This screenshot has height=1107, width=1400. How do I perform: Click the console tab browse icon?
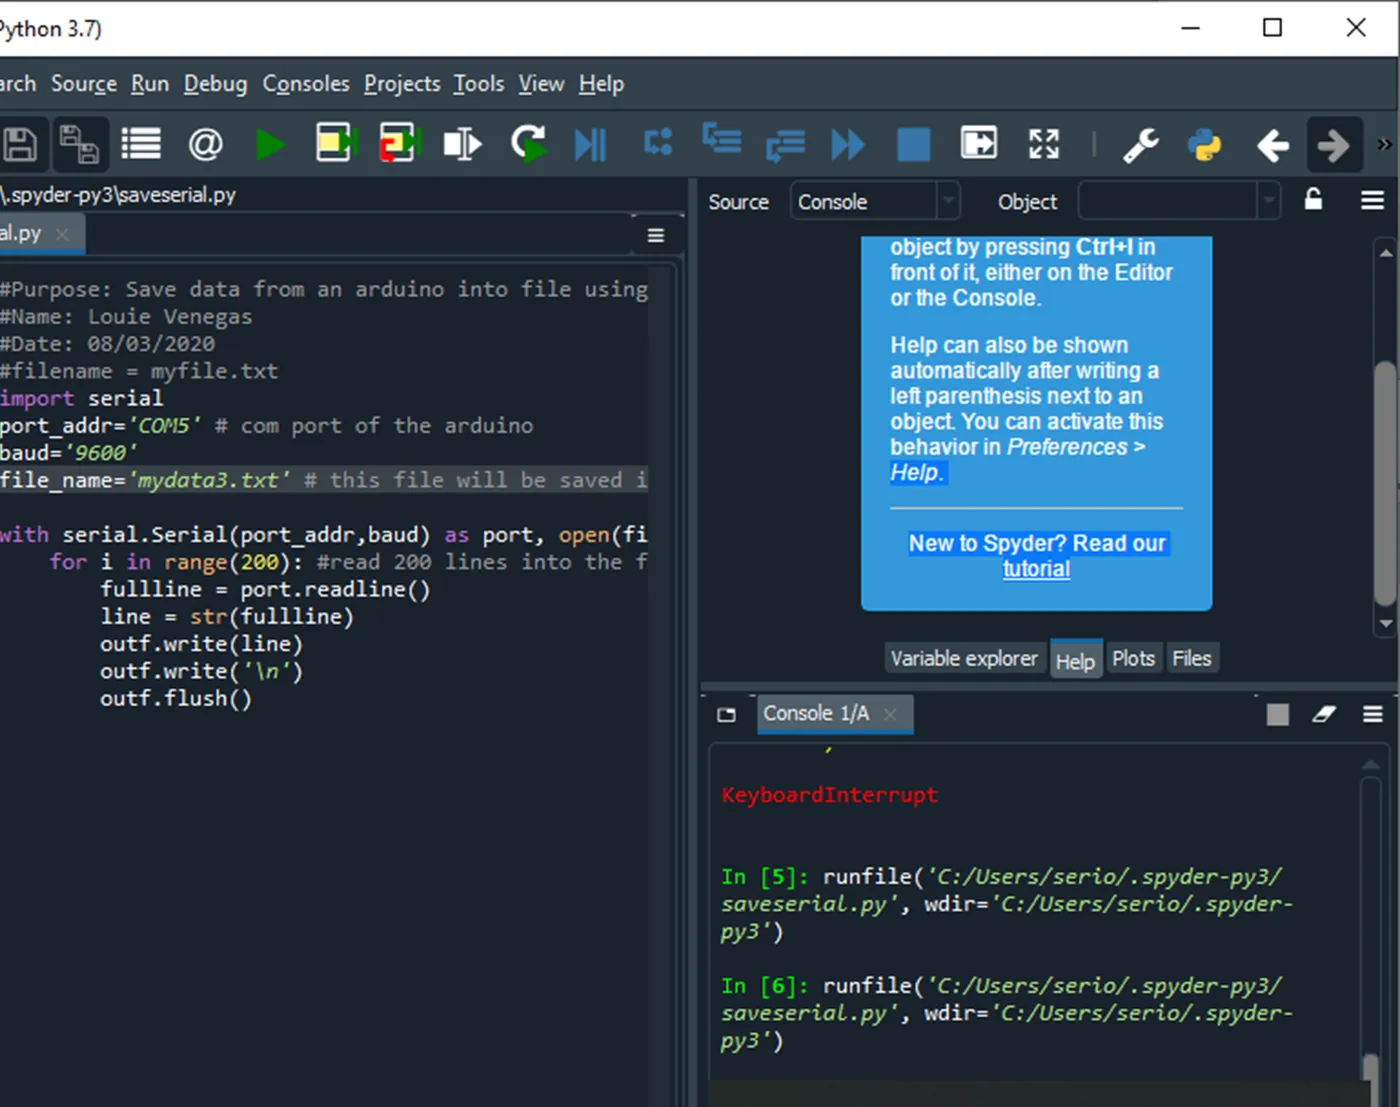click(727, 714)
